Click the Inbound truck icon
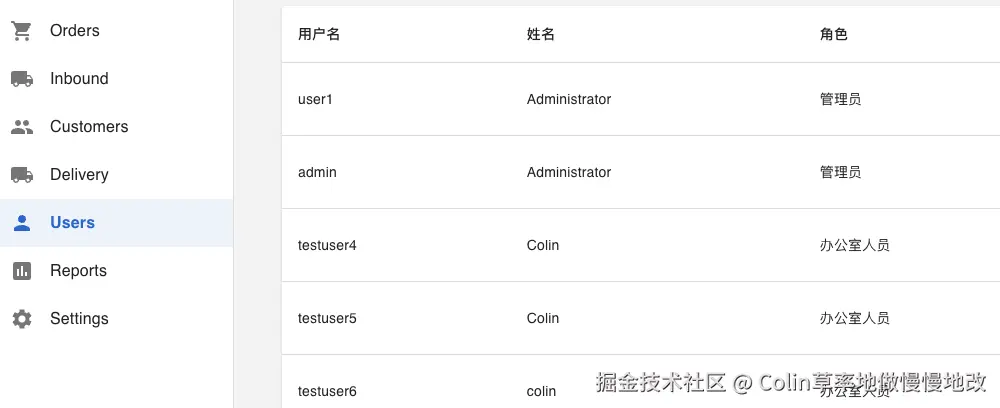The height and width of the screenshot is (408, 1000). [22, 79]
